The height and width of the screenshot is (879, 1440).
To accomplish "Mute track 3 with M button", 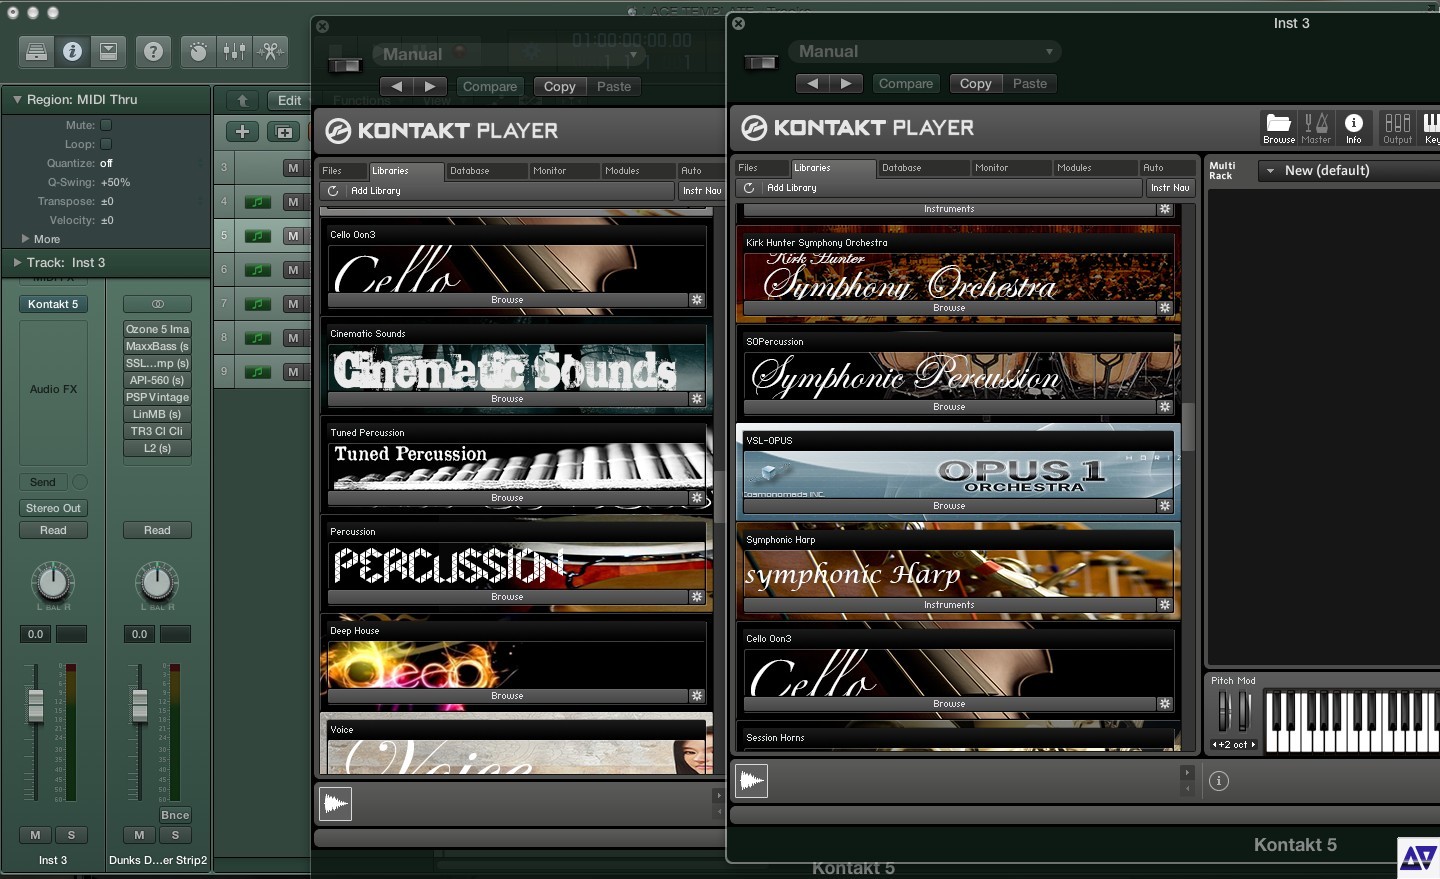I will 293,168.
